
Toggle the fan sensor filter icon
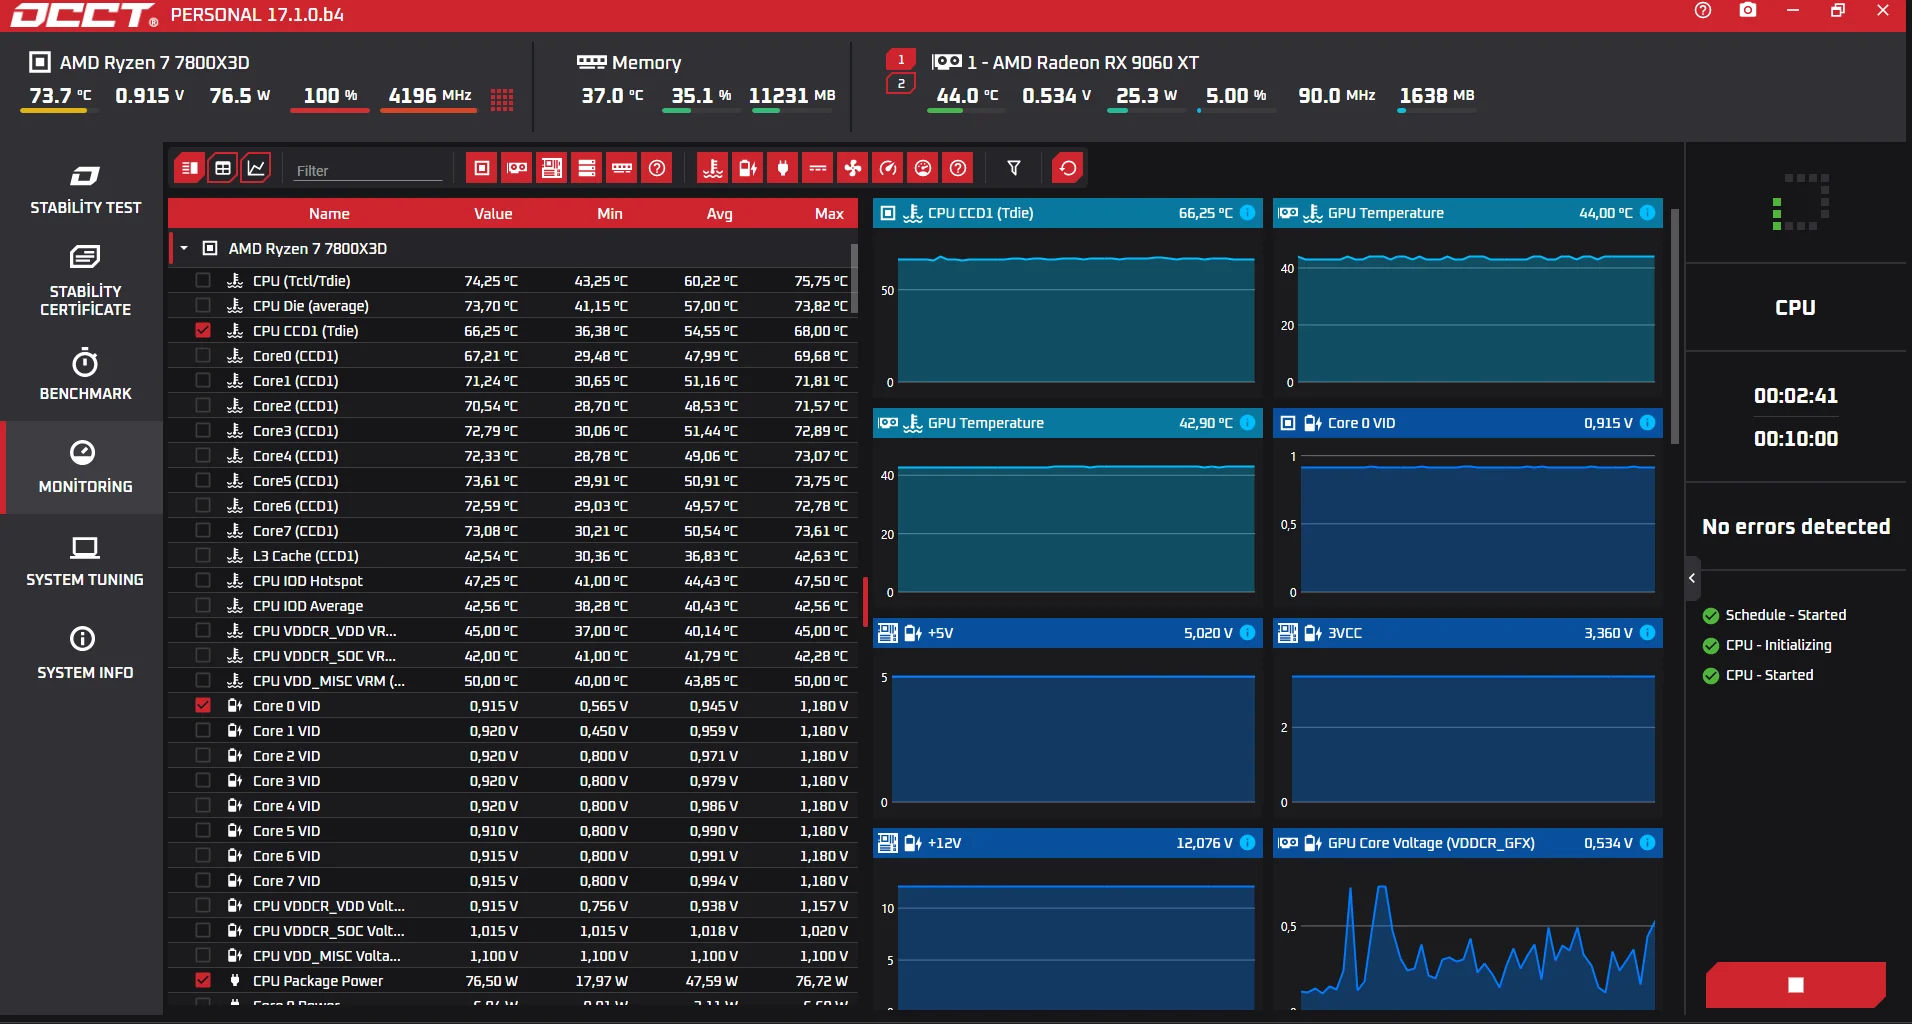[x=853, y=168]
